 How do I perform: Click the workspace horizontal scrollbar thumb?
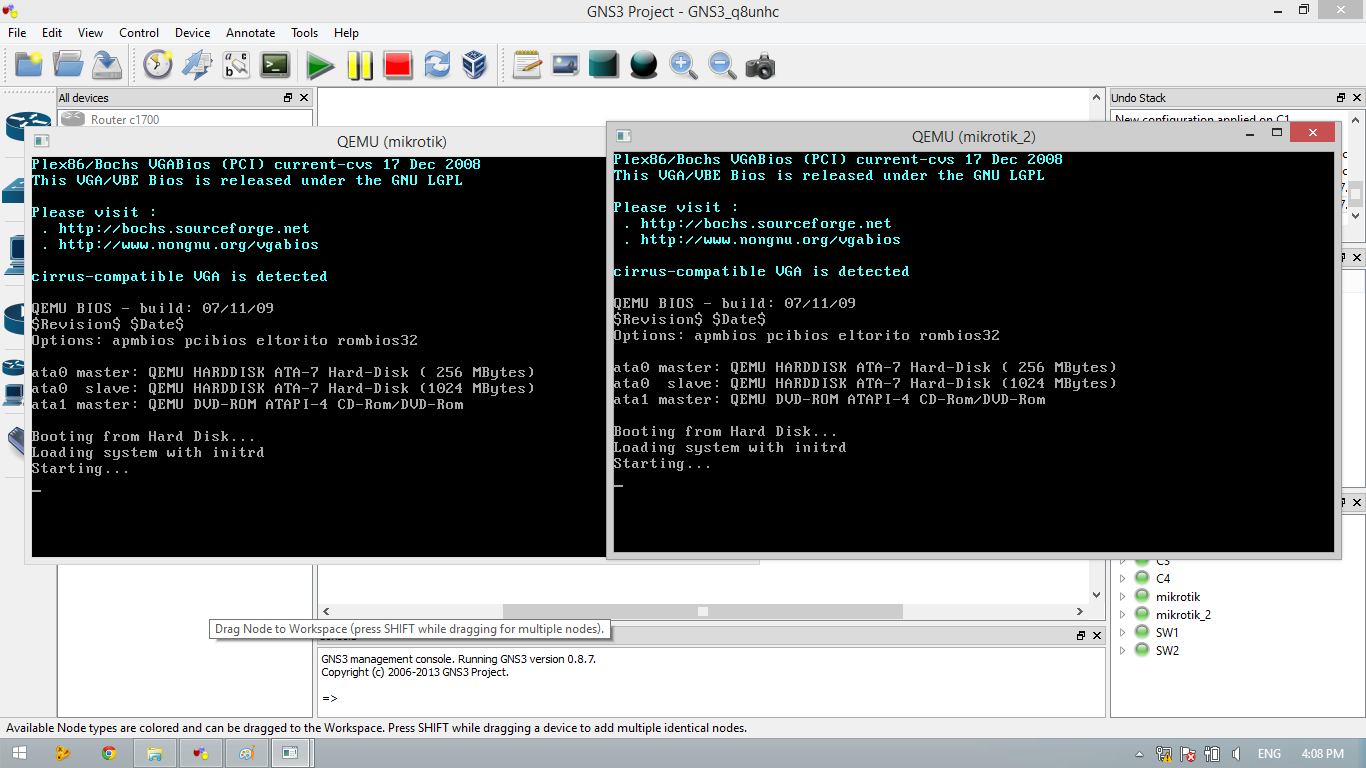pyautogui.click(x=702, y=611)
